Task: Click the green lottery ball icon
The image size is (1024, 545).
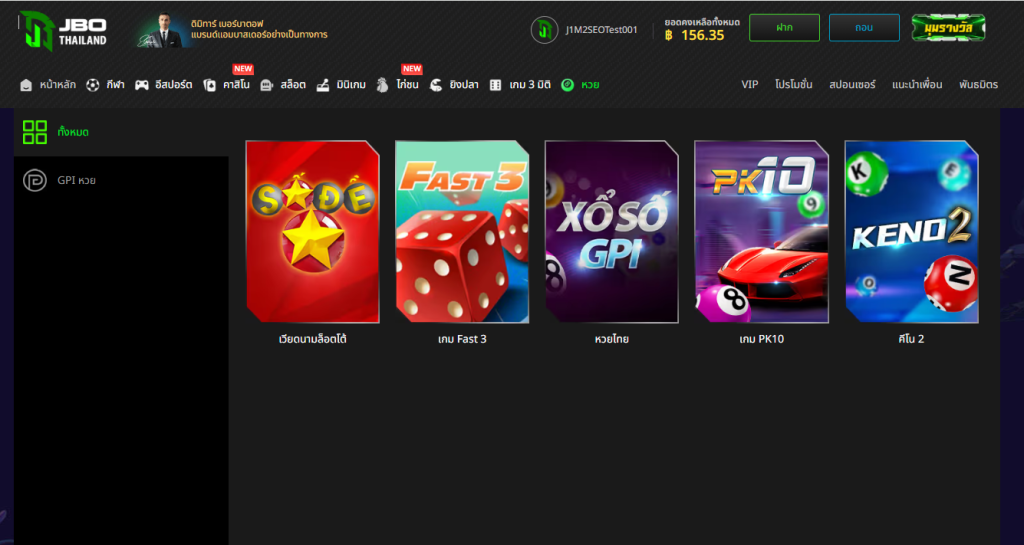Action: click(568, 85)
